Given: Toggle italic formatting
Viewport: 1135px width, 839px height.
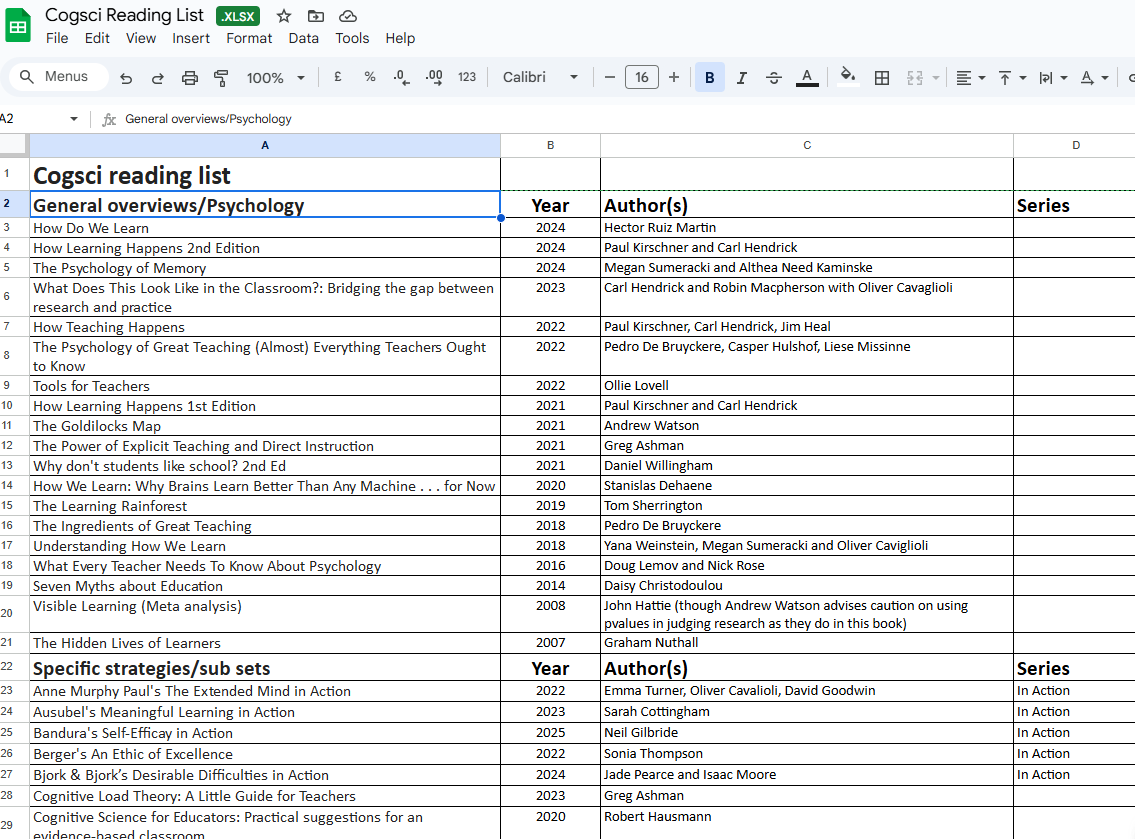Looking at the screenshot, I should pos(741,77).
